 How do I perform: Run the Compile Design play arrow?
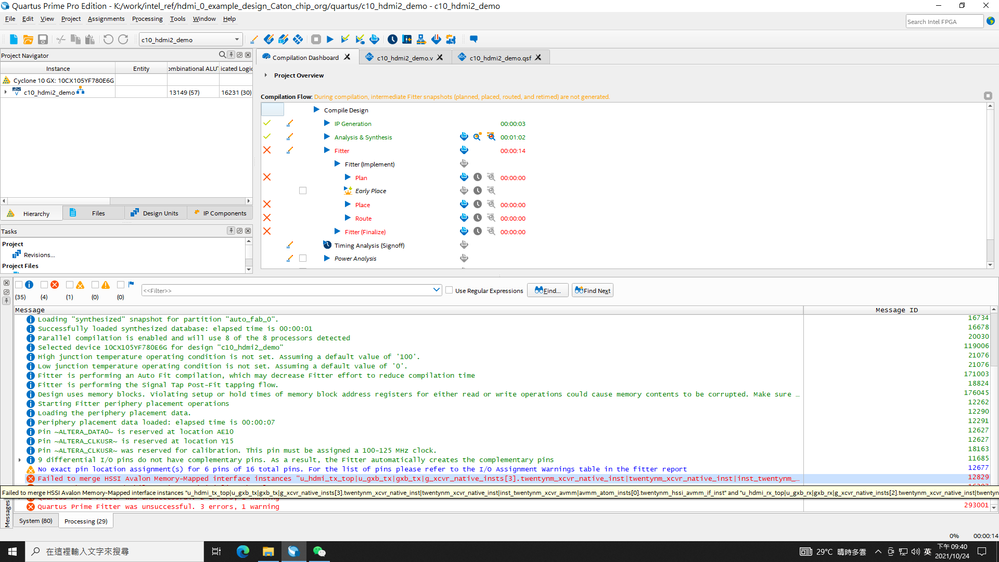coord(316,110)
